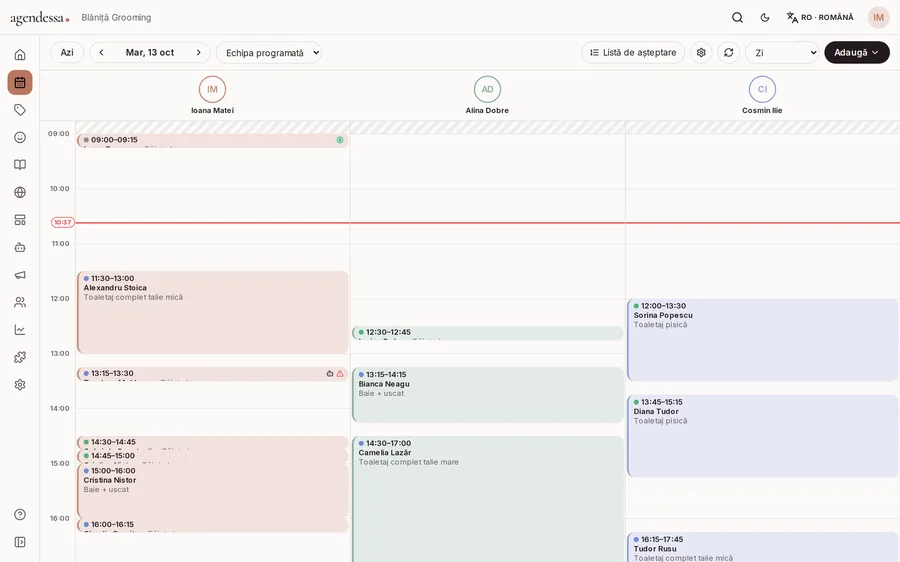Open IM user avatar menu
900x562 pixels.
coord(878,18)
